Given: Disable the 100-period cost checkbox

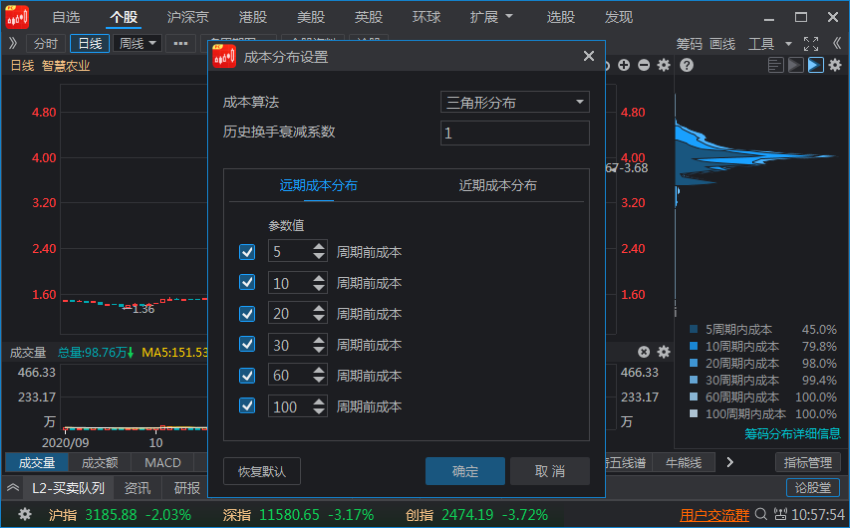Looking at the screenshot, I should coord(248,406).
